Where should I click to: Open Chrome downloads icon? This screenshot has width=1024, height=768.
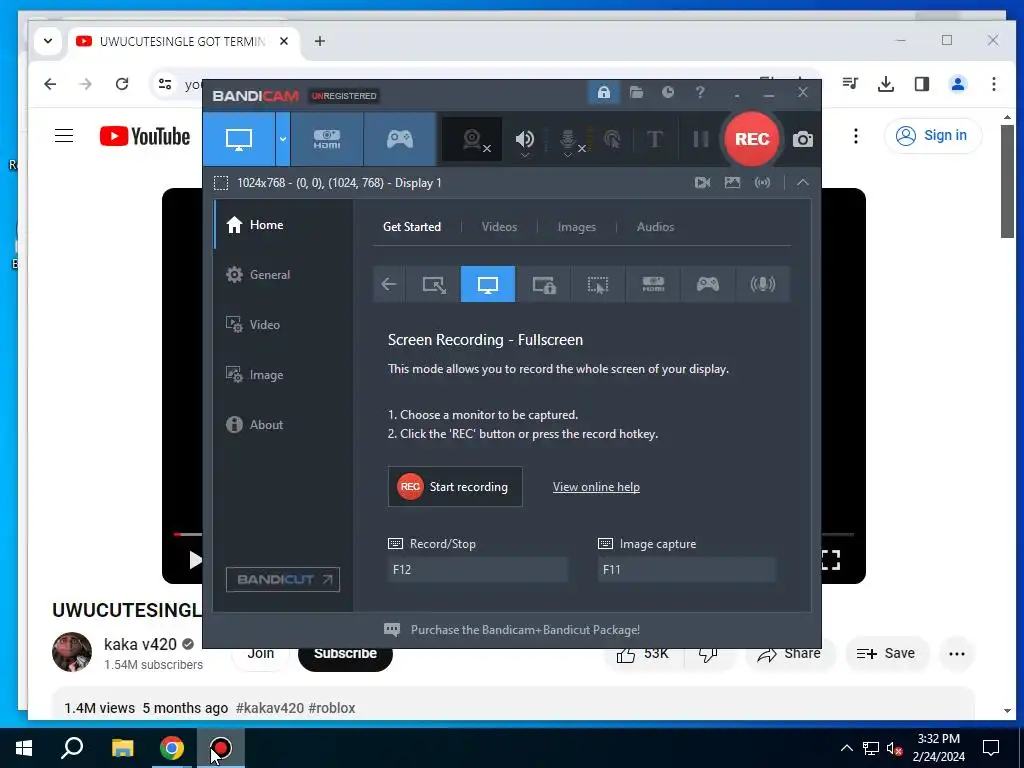(x=886, y=84)
